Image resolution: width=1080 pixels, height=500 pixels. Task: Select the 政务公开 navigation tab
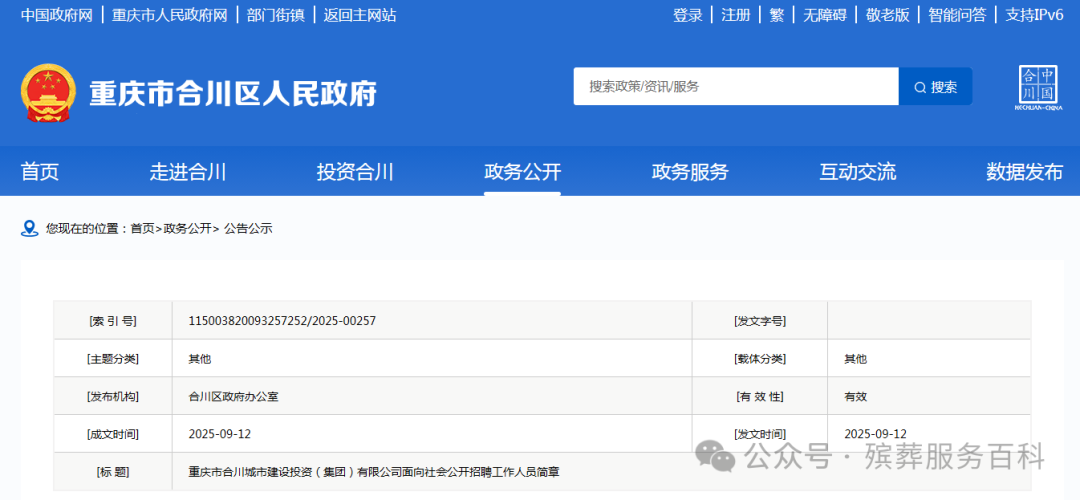tap(522, 172)
